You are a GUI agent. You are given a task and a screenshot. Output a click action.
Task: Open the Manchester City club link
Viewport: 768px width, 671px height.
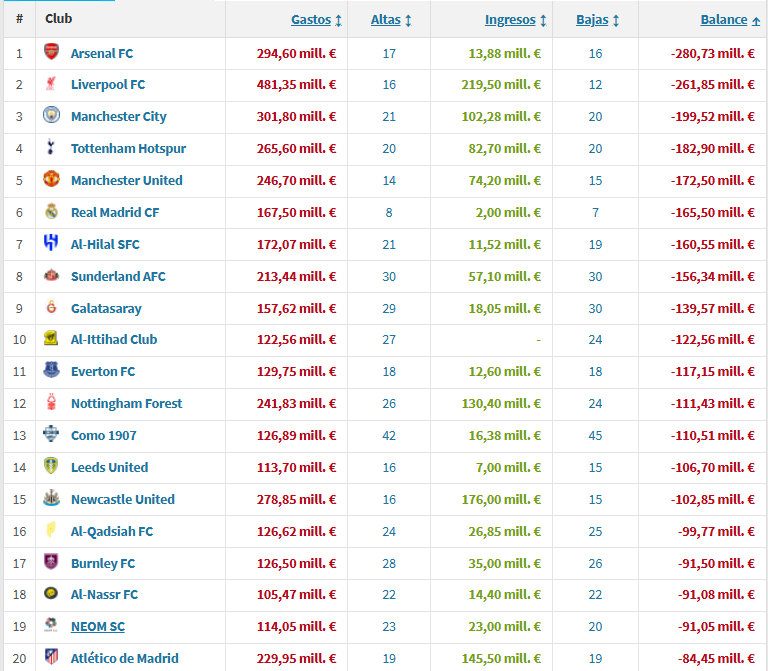click(119, 117)
